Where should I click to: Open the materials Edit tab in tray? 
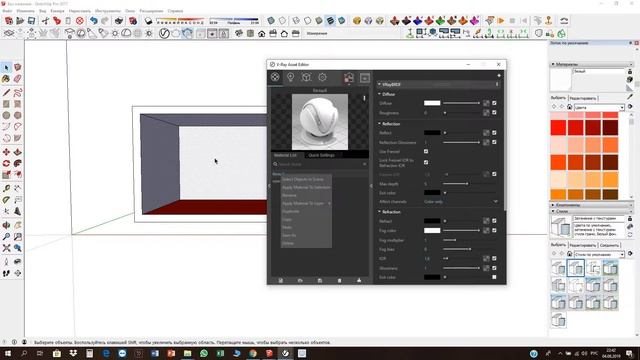[x=583, y=98]
